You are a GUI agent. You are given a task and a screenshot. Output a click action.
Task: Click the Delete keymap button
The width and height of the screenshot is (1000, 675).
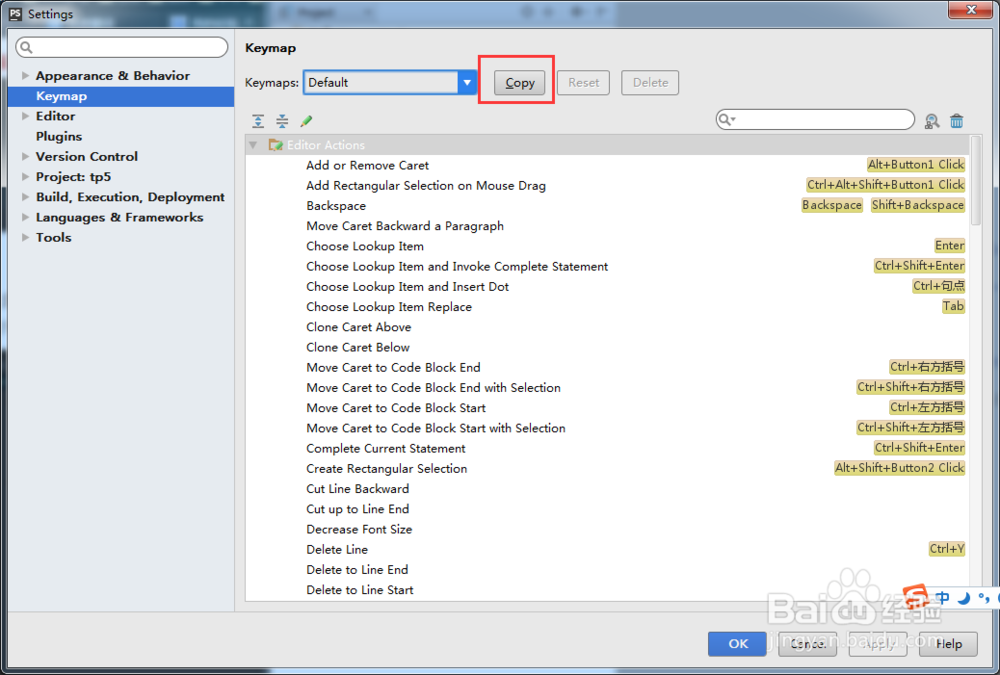tap(650, 82)
